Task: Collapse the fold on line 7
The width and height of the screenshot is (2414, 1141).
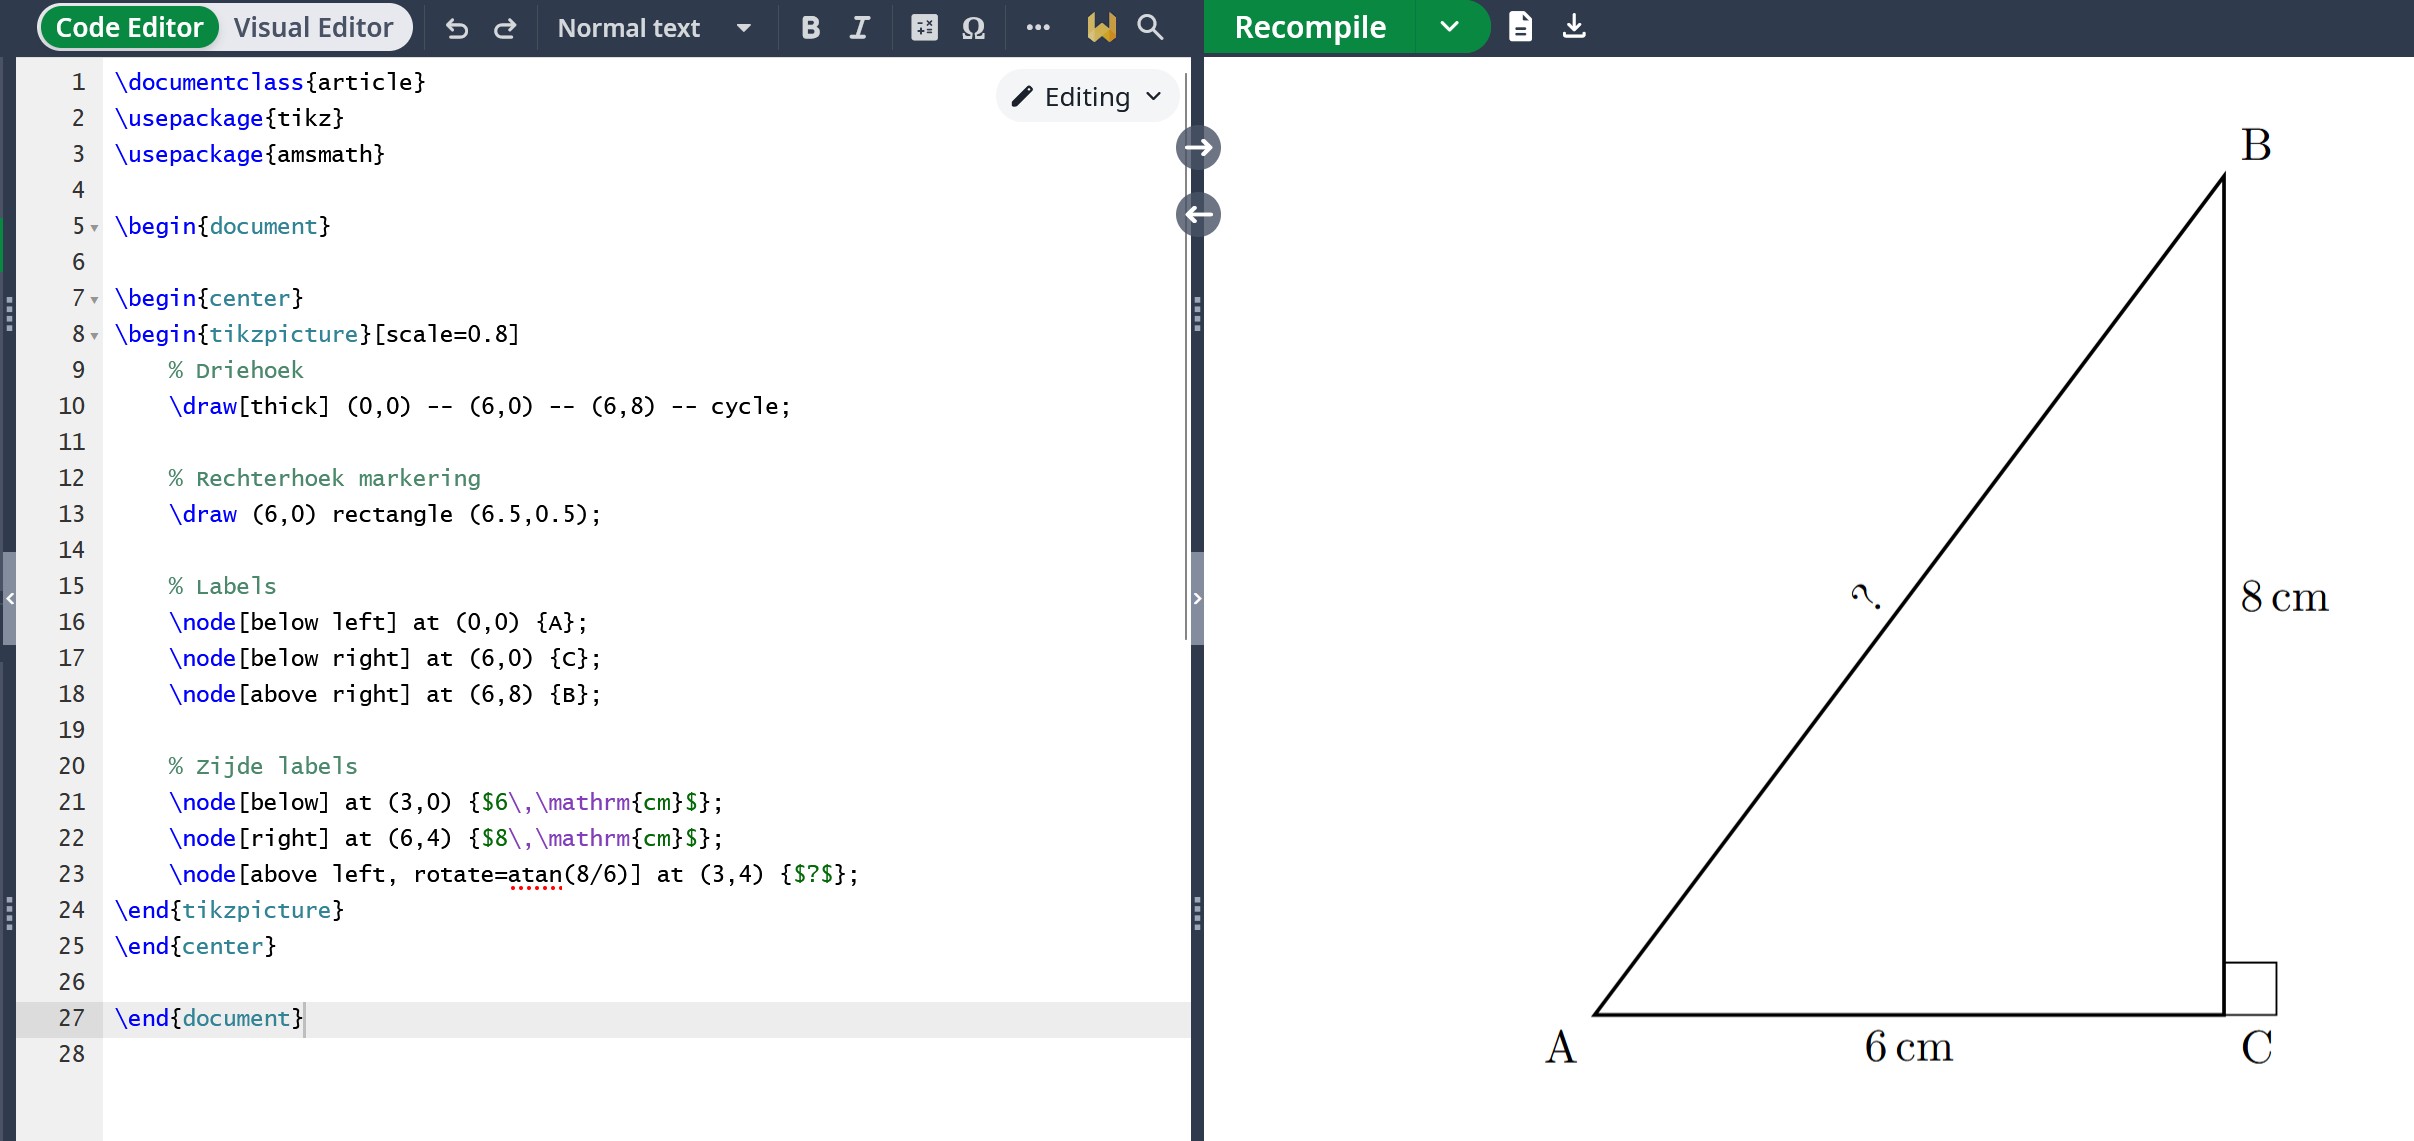Action: pyautogui.click(x=95, y=300)
